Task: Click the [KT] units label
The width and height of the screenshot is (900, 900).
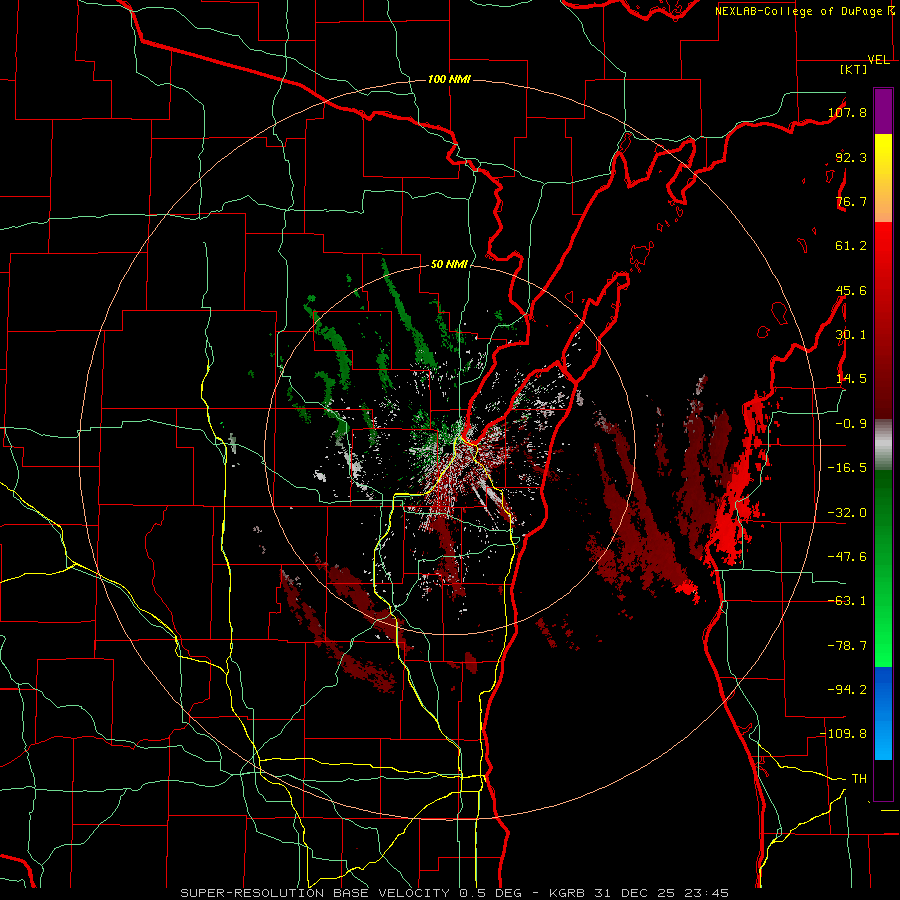Action: point(854,69)
